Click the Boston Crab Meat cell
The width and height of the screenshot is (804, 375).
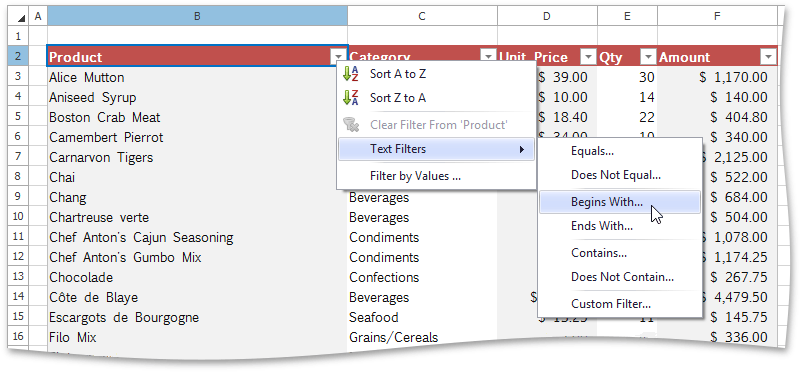click(197, 117)
